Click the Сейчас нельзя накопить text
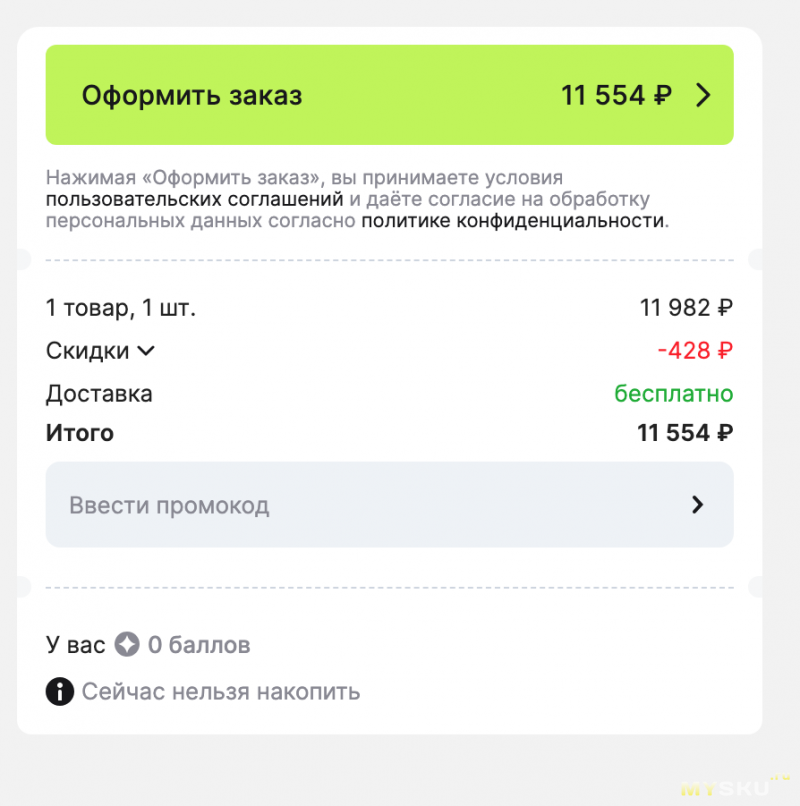 coord(221,691)
